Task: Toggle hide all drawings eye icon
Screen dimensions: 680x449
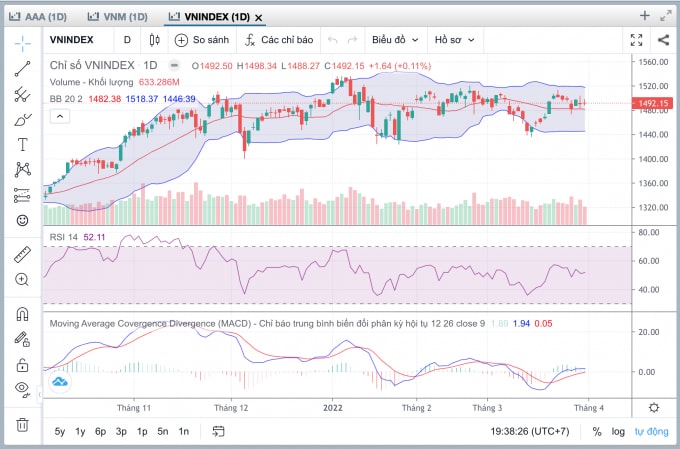Action: [22, 389]
